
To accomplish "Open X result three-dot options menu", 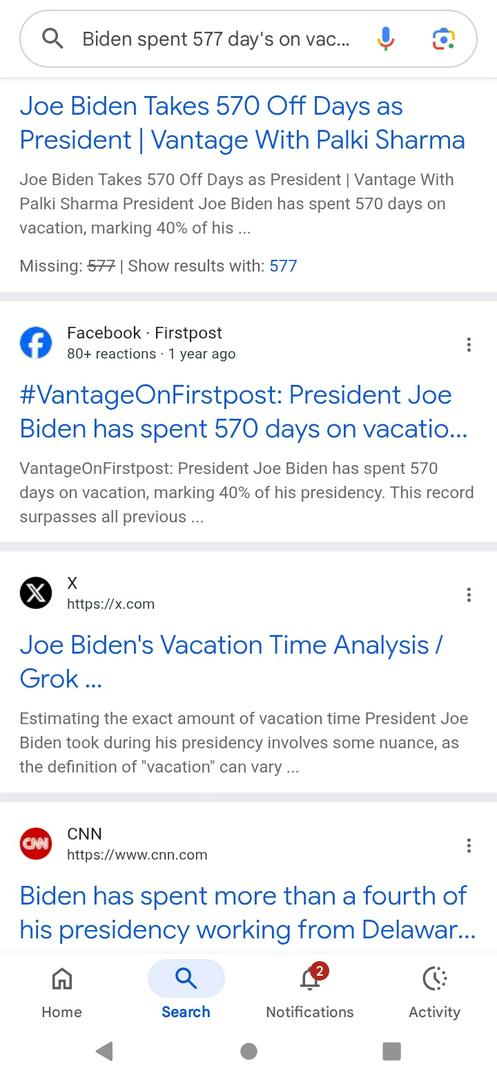I will [469, 594].
